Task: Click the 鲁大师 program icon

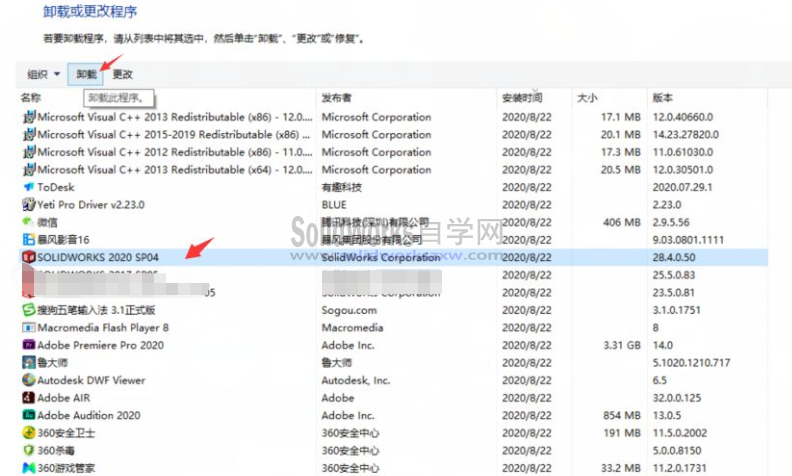Action: tap(28, 363)
